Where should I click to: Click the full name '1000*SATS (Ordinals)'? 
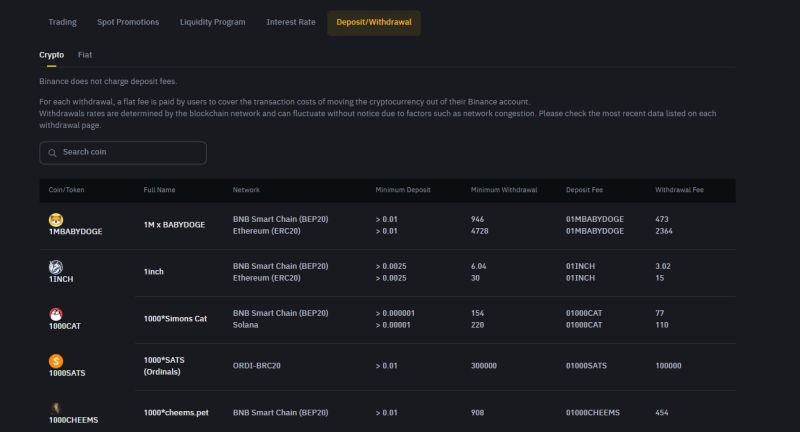click(x=164, y=366)
